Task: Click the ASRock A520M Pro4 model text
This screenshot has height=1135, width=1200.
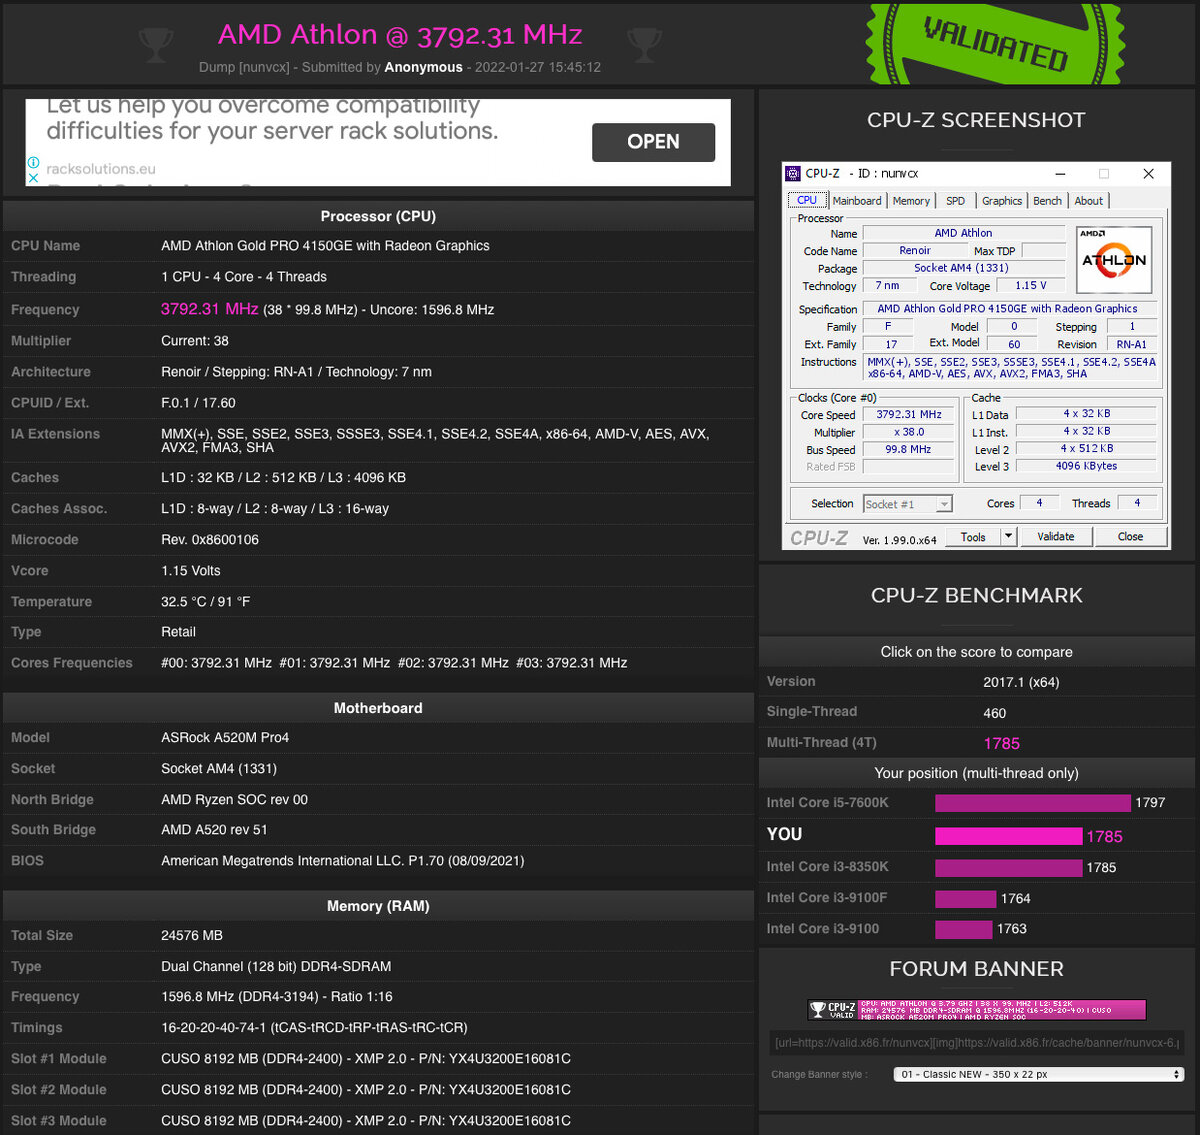Action: [225, 738]
